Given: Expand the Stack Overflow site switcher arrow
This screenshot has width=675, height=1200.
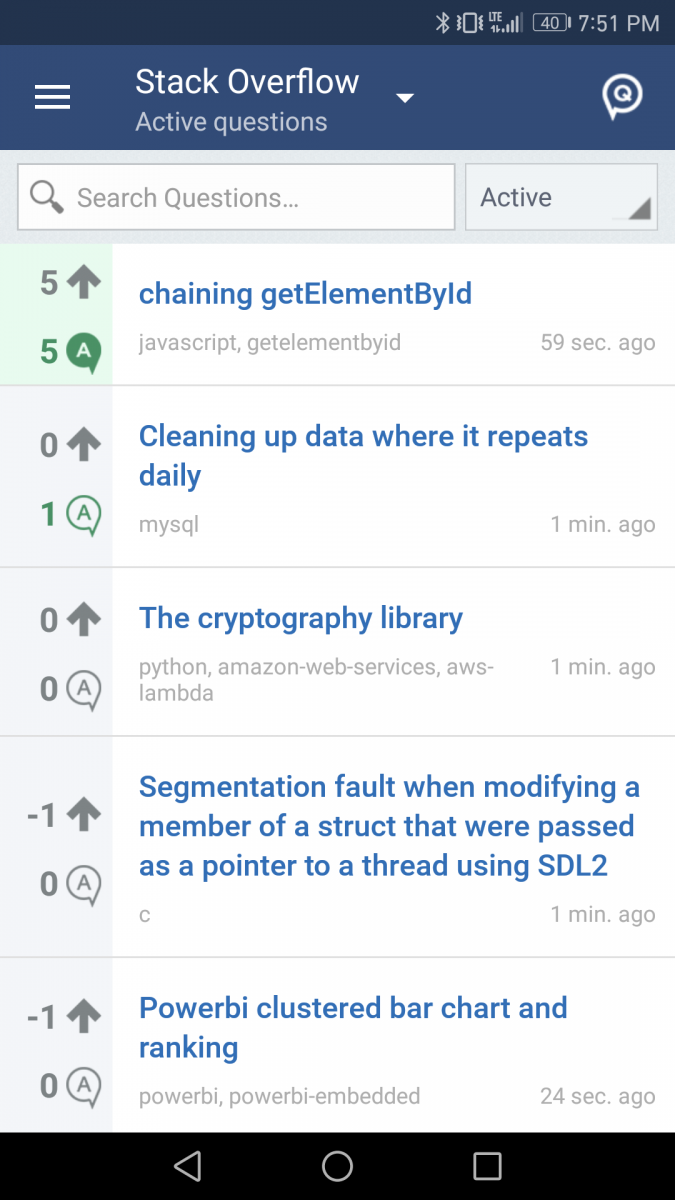Looking at the screenshot, I should tap(404, 98).
